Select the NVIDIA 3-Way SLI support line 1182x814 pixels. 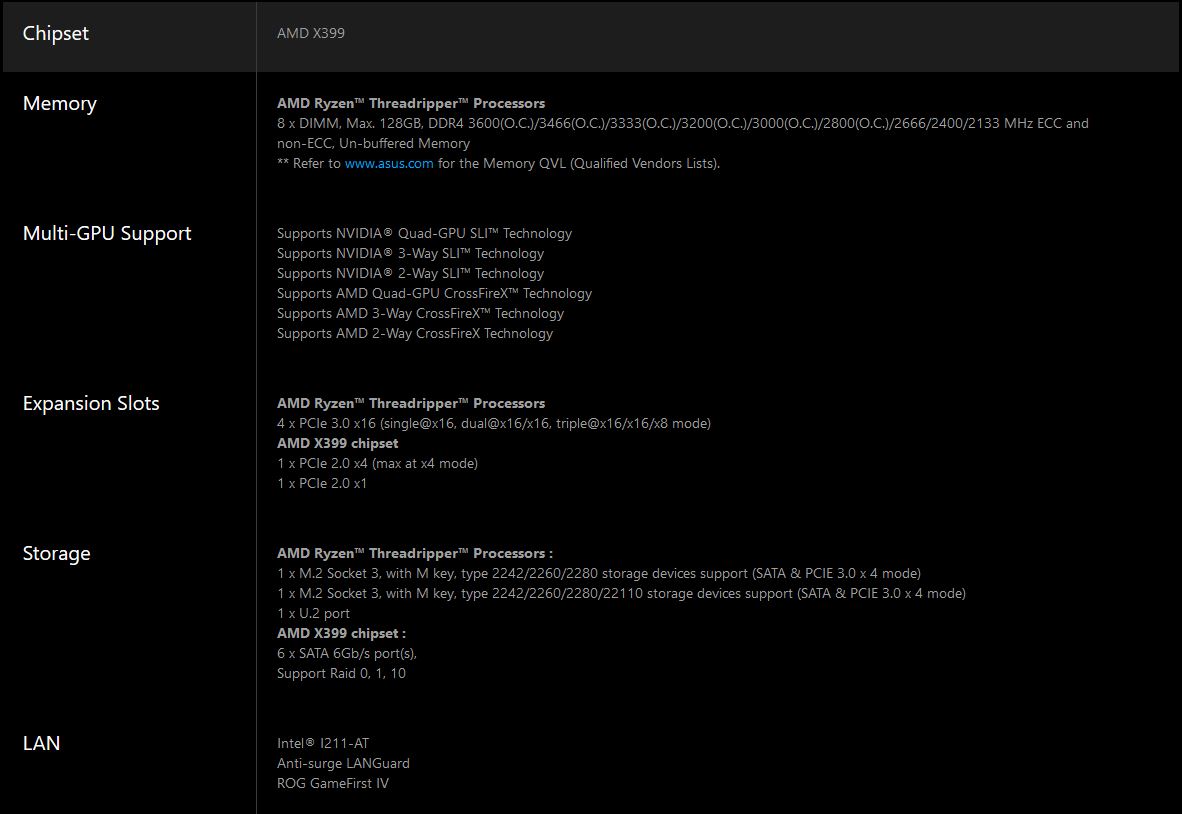(410, 253)
